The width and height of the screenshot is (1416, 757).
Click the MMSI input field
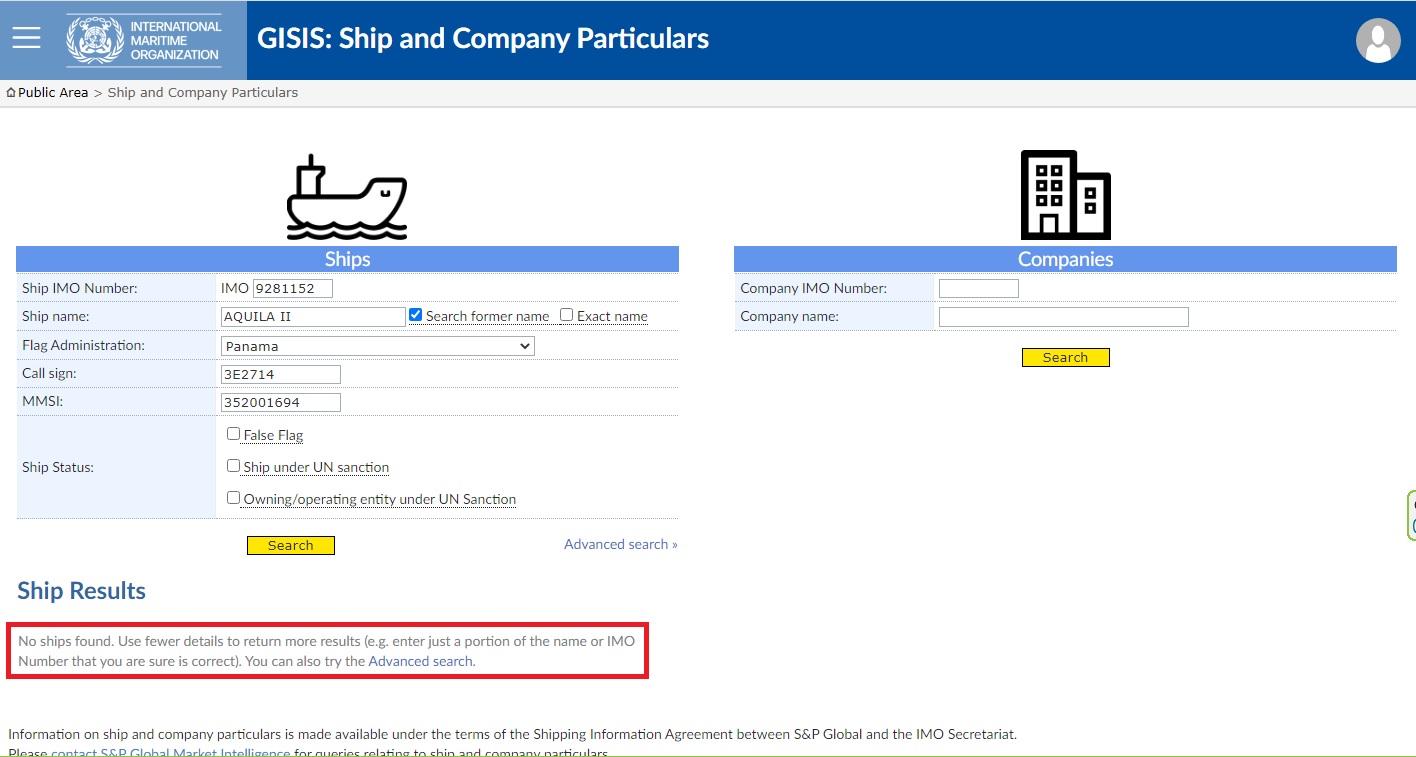pyautogui.click(x=281, y=402)
